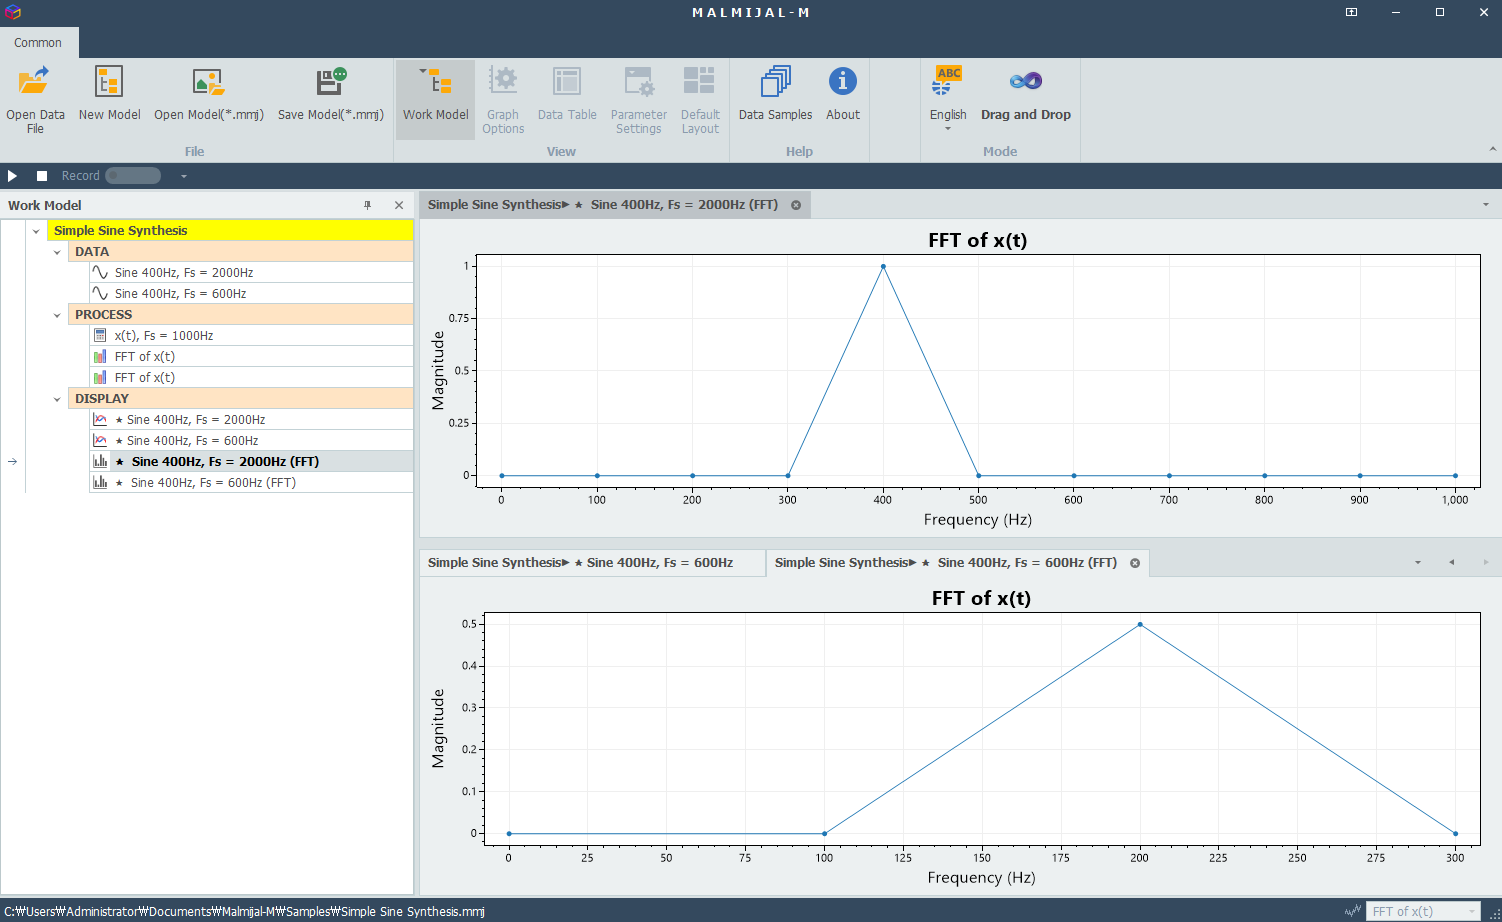
Task: Click the waveform icon in status bar
Action: 1353,911
